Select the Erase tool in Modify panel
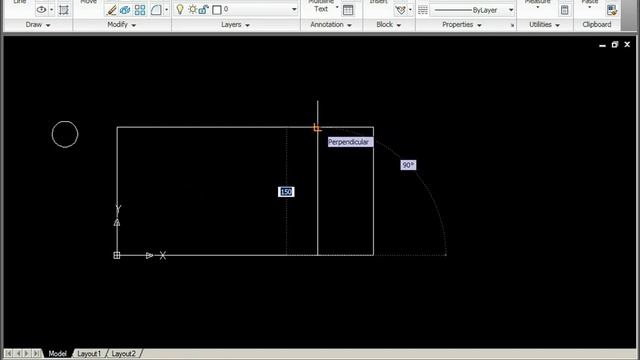 (x=111, y=10)
